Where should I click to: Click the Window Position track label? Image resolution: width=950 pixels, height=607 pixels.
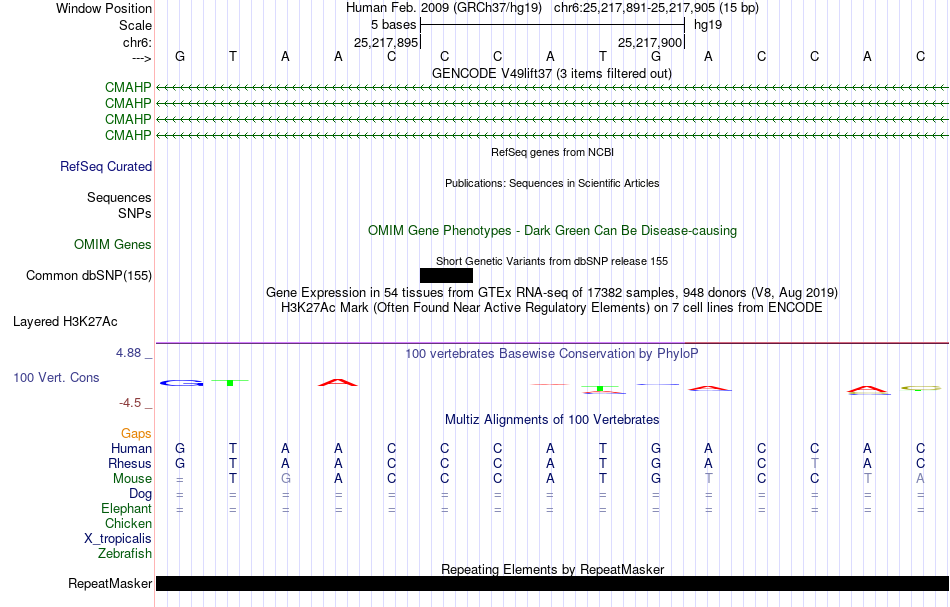[x=104, y=8]
